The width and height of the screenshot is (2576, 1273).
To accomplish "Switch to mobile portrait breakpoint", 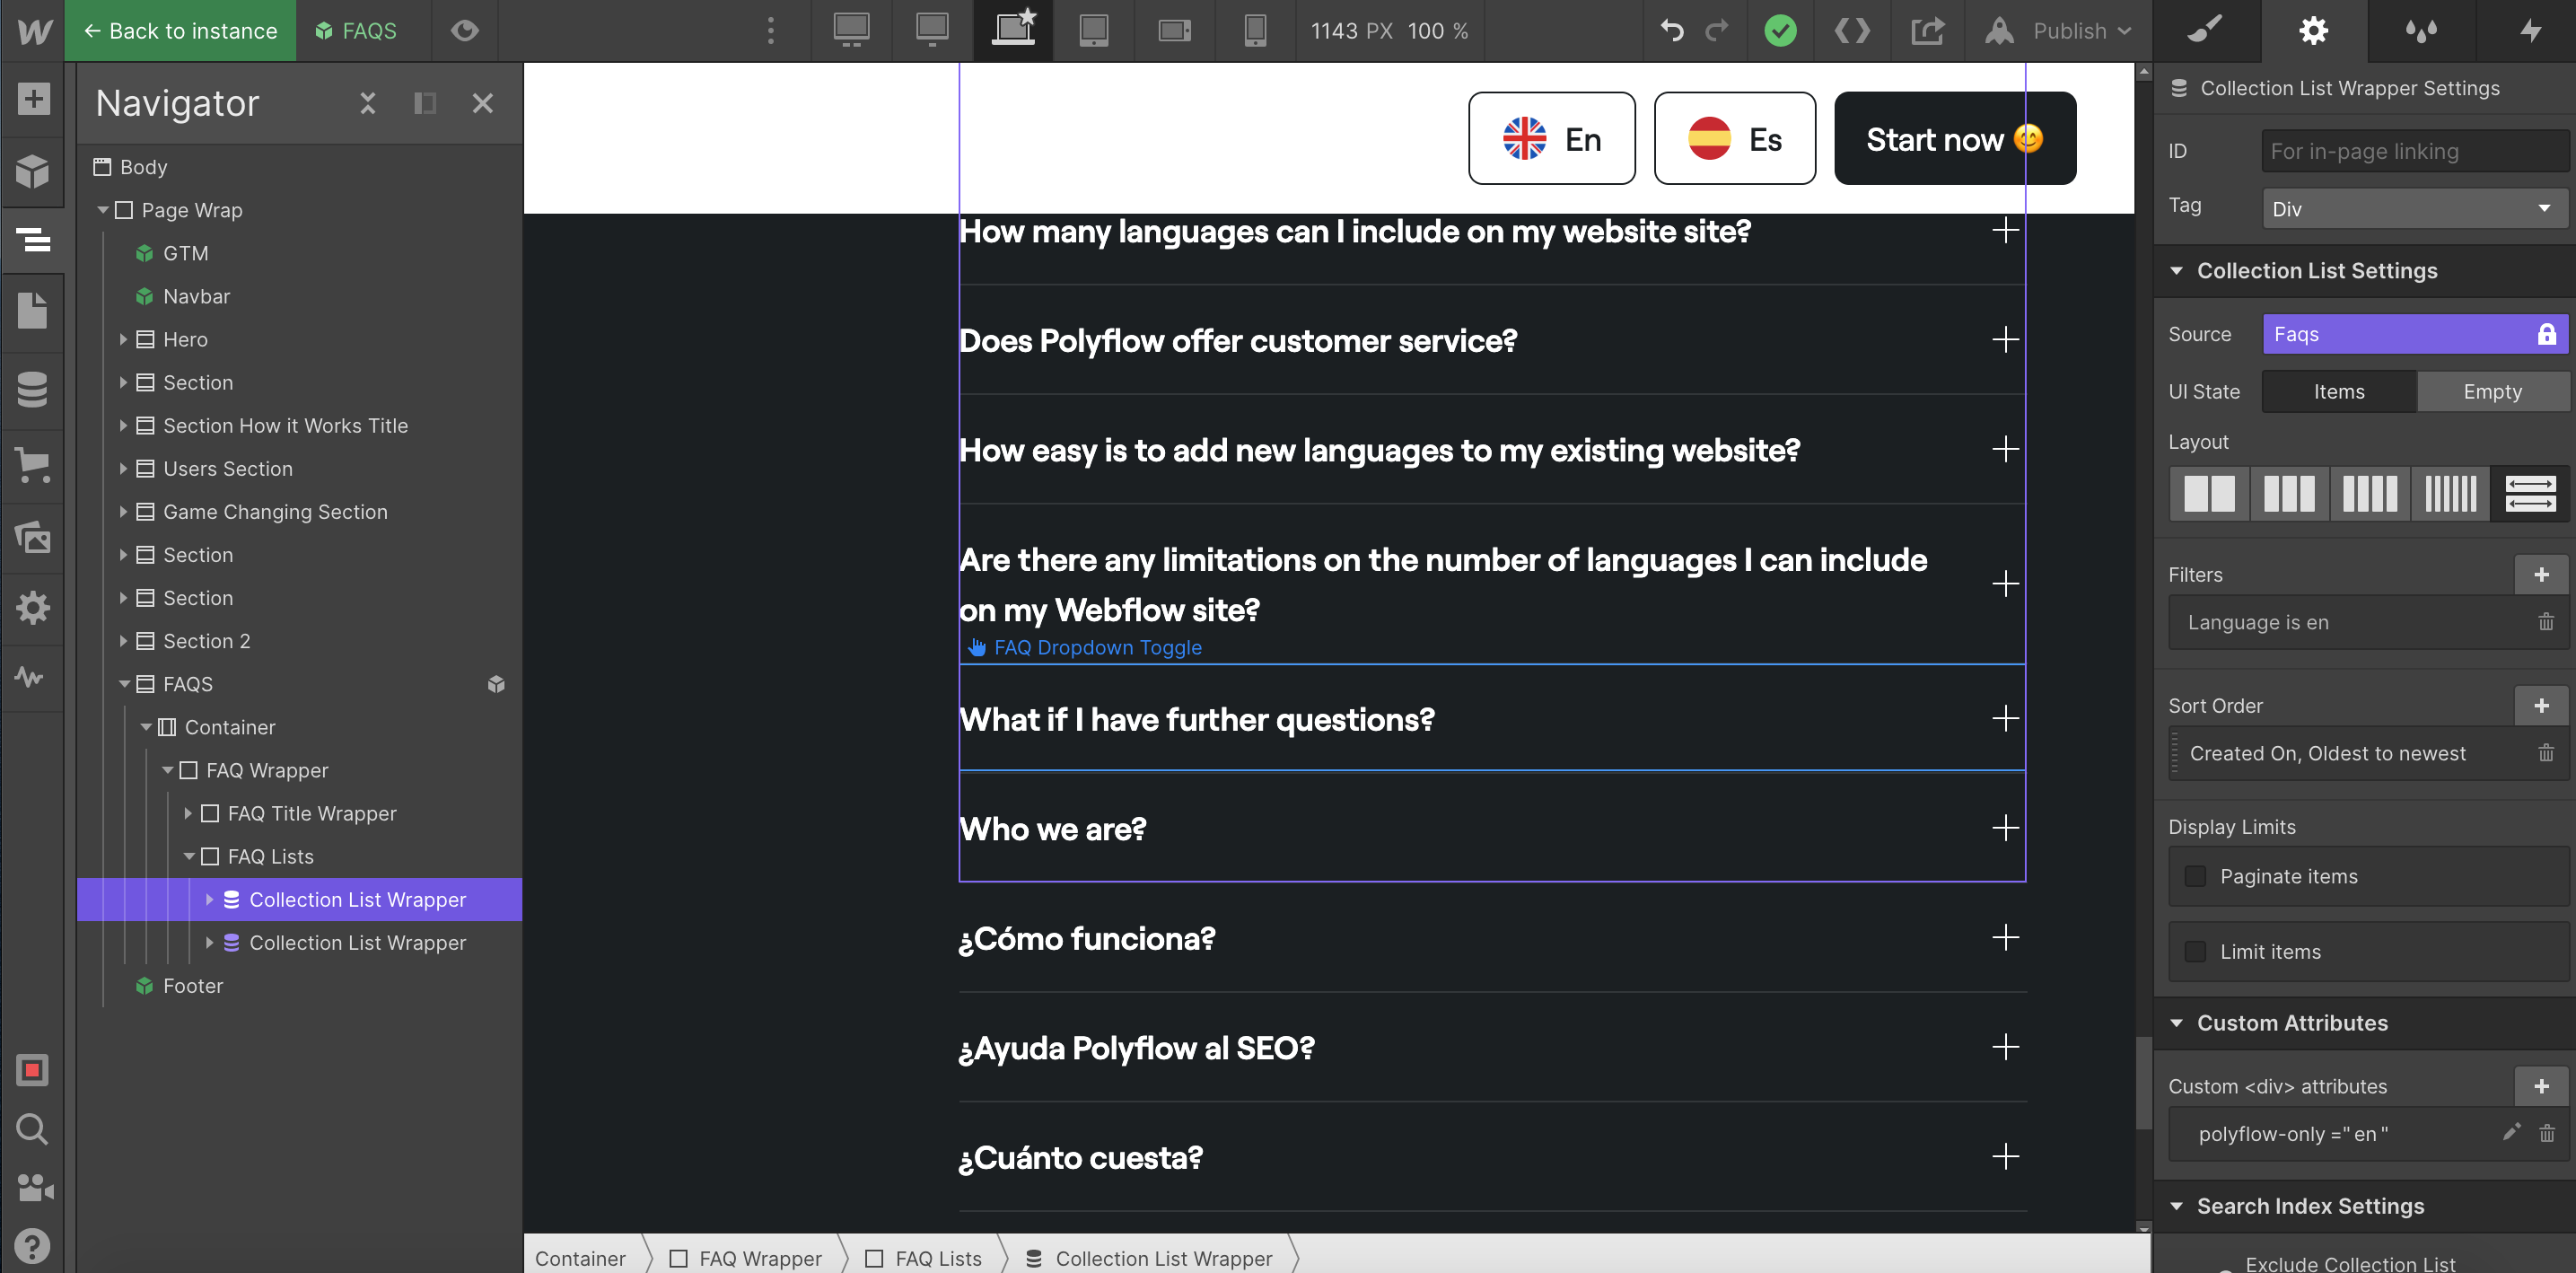I will (1256, 30).
